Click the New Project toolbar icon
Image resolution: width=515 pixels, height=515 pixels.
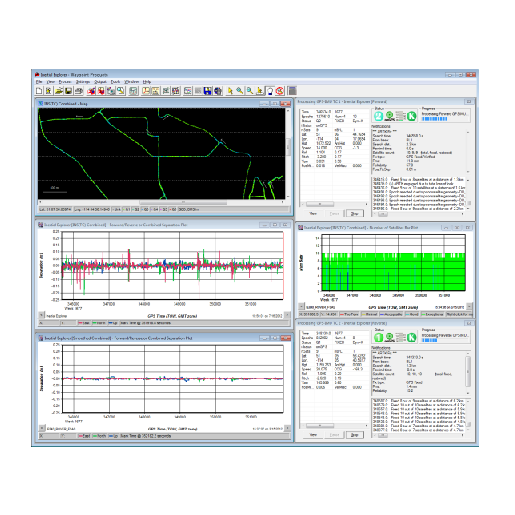[39, 91]
